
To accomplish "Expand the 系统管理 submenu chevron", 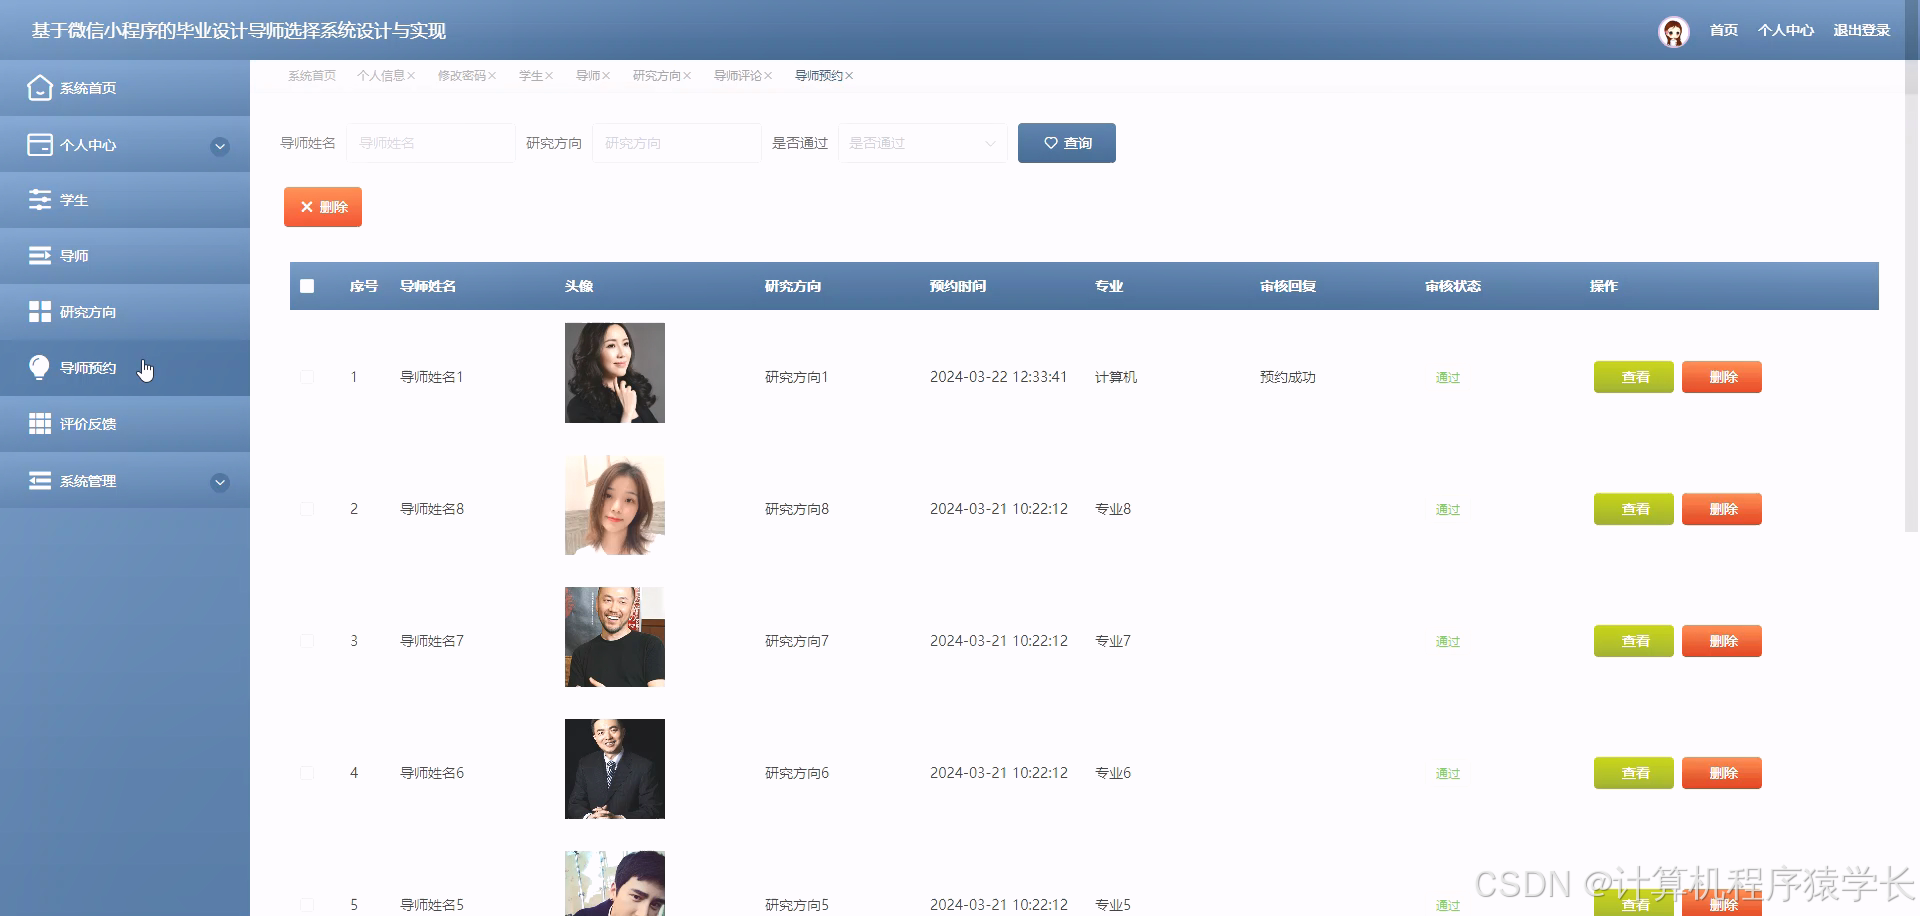I will point(220,483).
